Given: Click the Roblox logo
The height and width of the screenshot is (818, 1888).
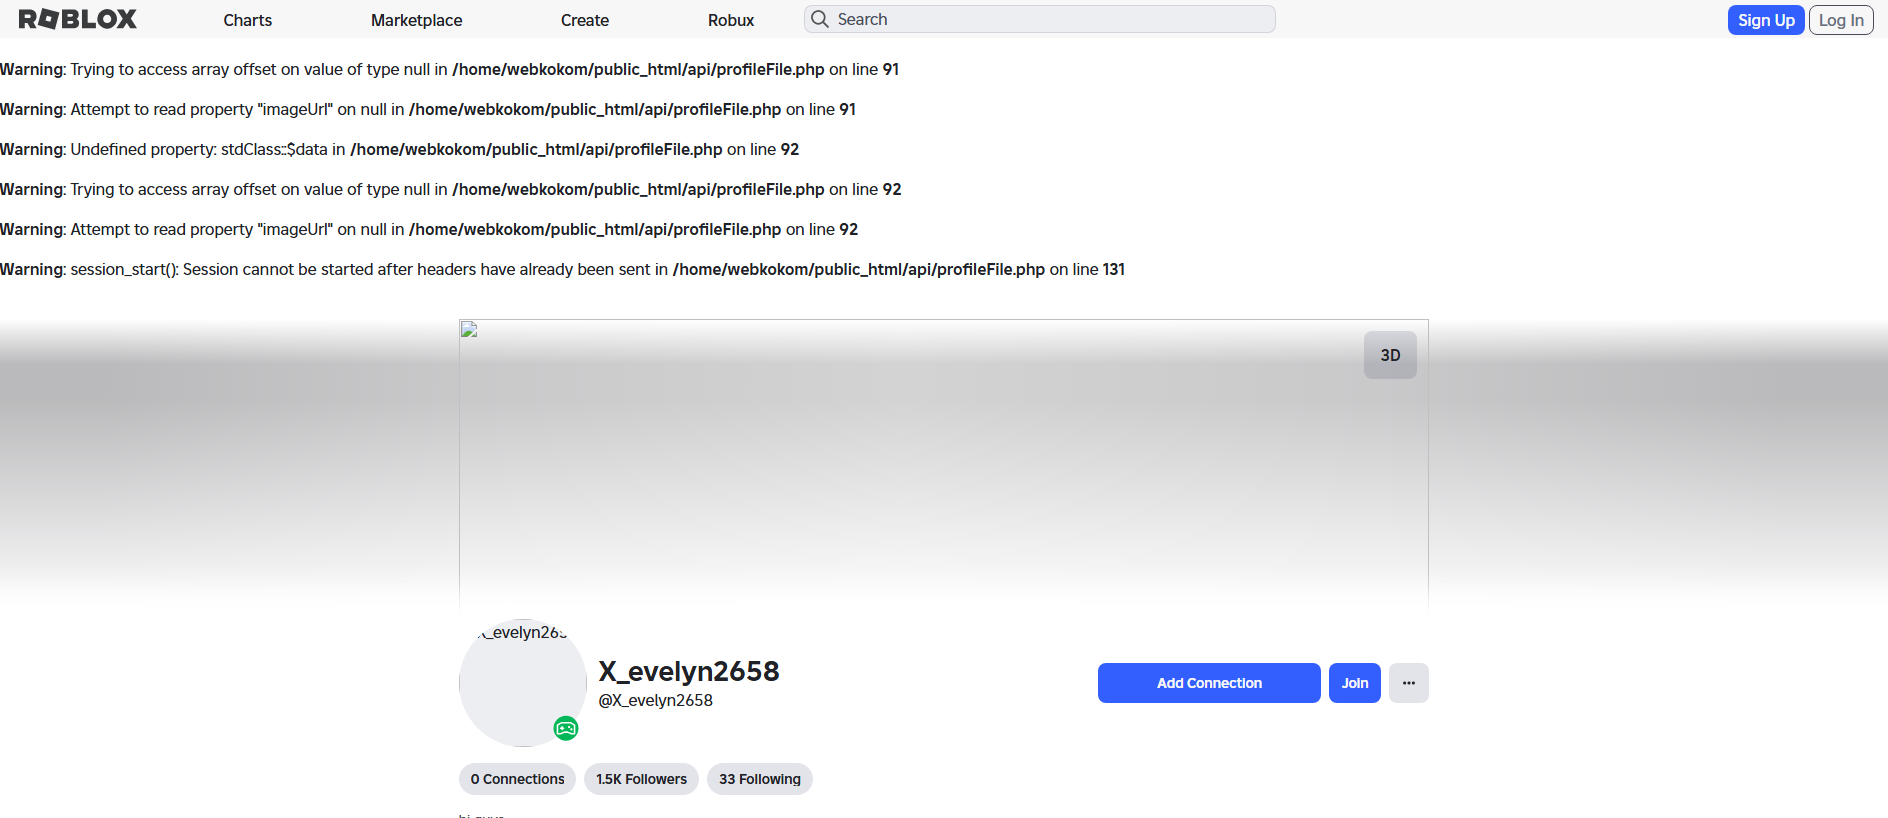Looking at the screenshot, I should pos(78,19).
